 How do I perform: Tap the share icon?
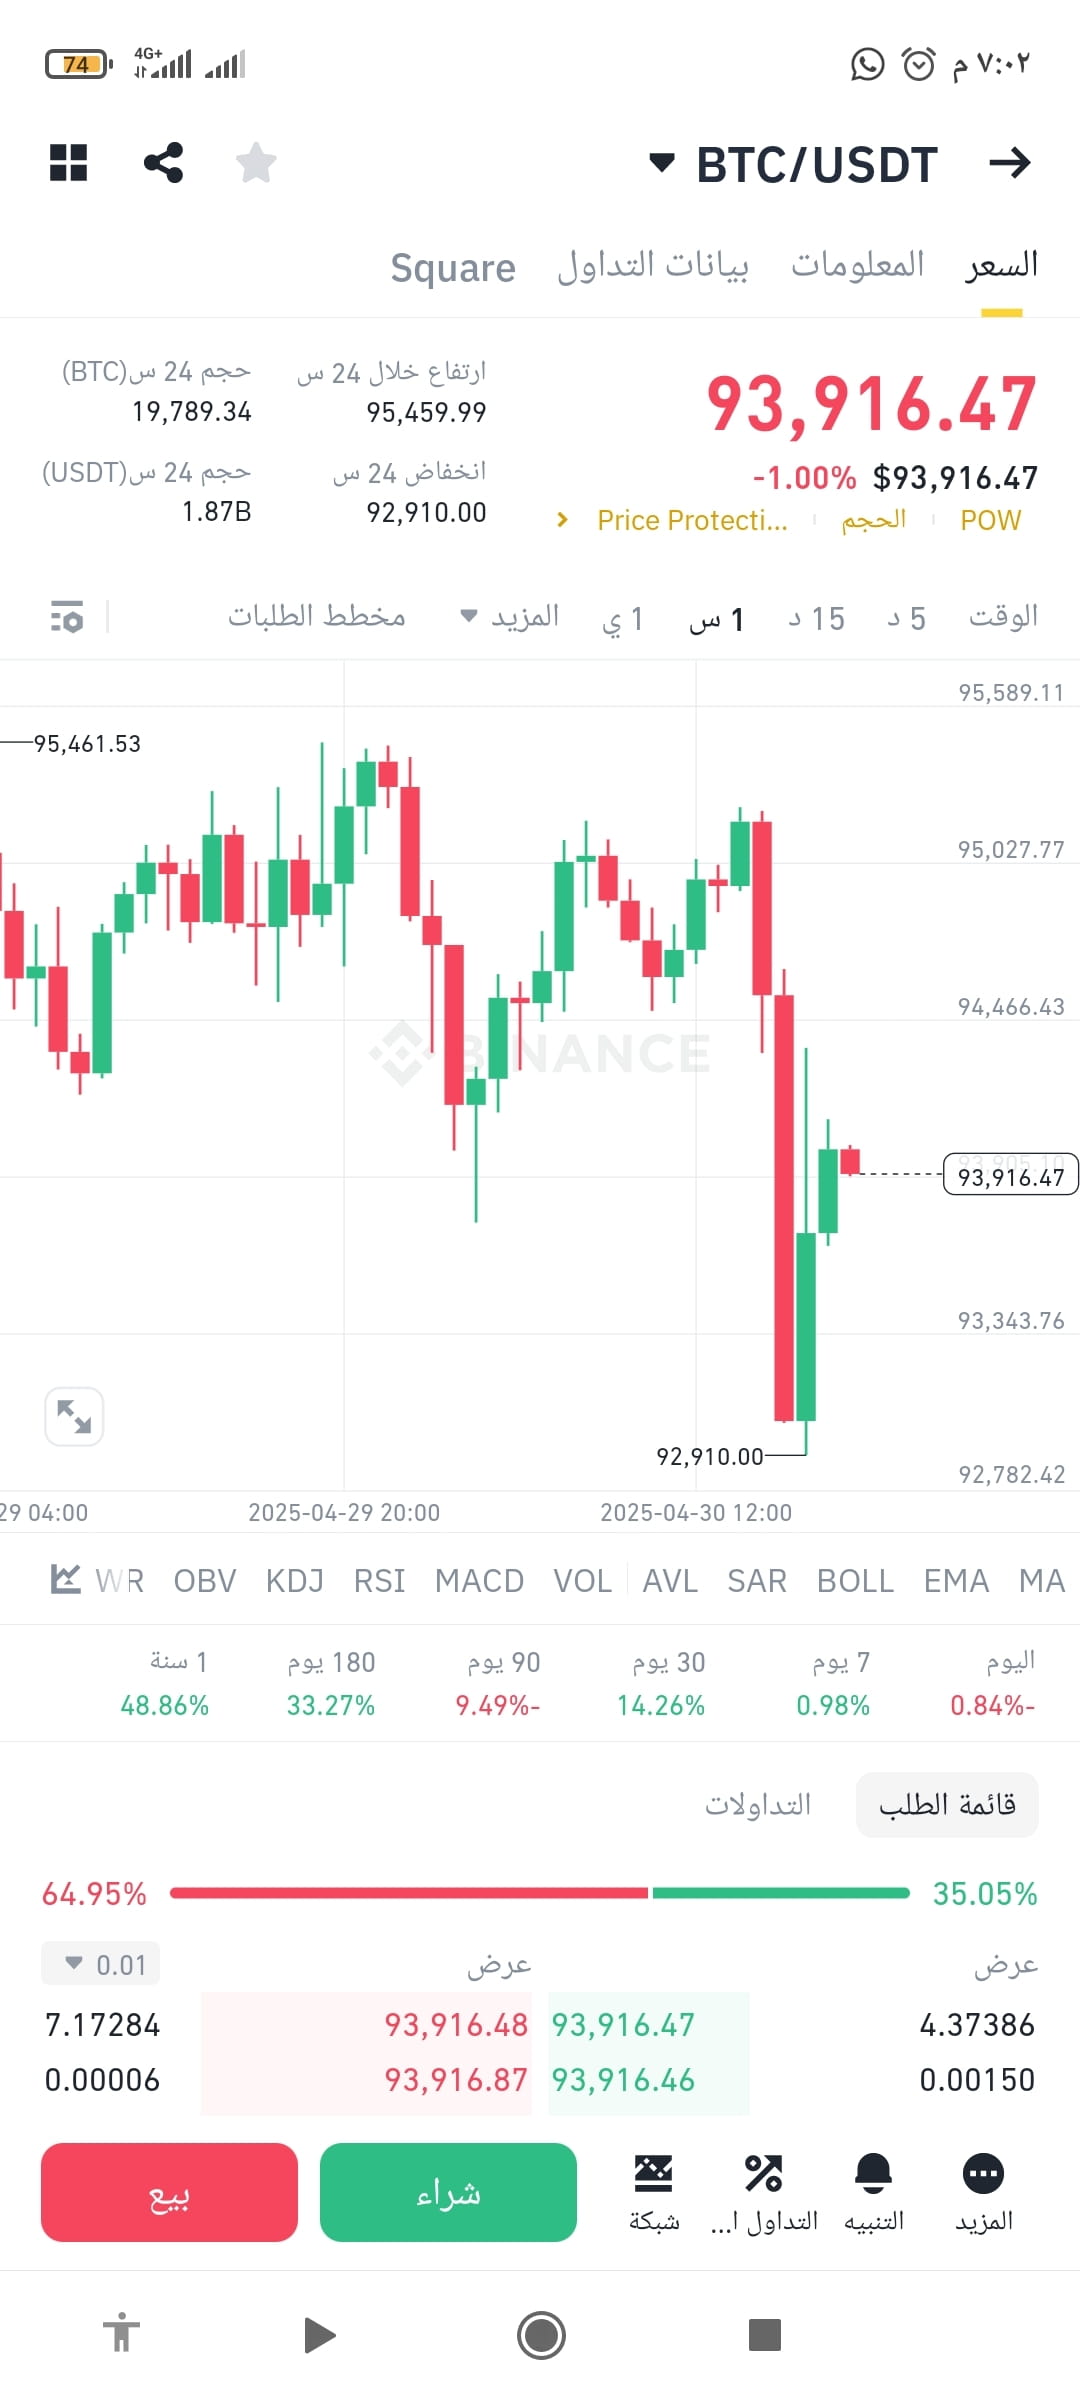(163, 163)
